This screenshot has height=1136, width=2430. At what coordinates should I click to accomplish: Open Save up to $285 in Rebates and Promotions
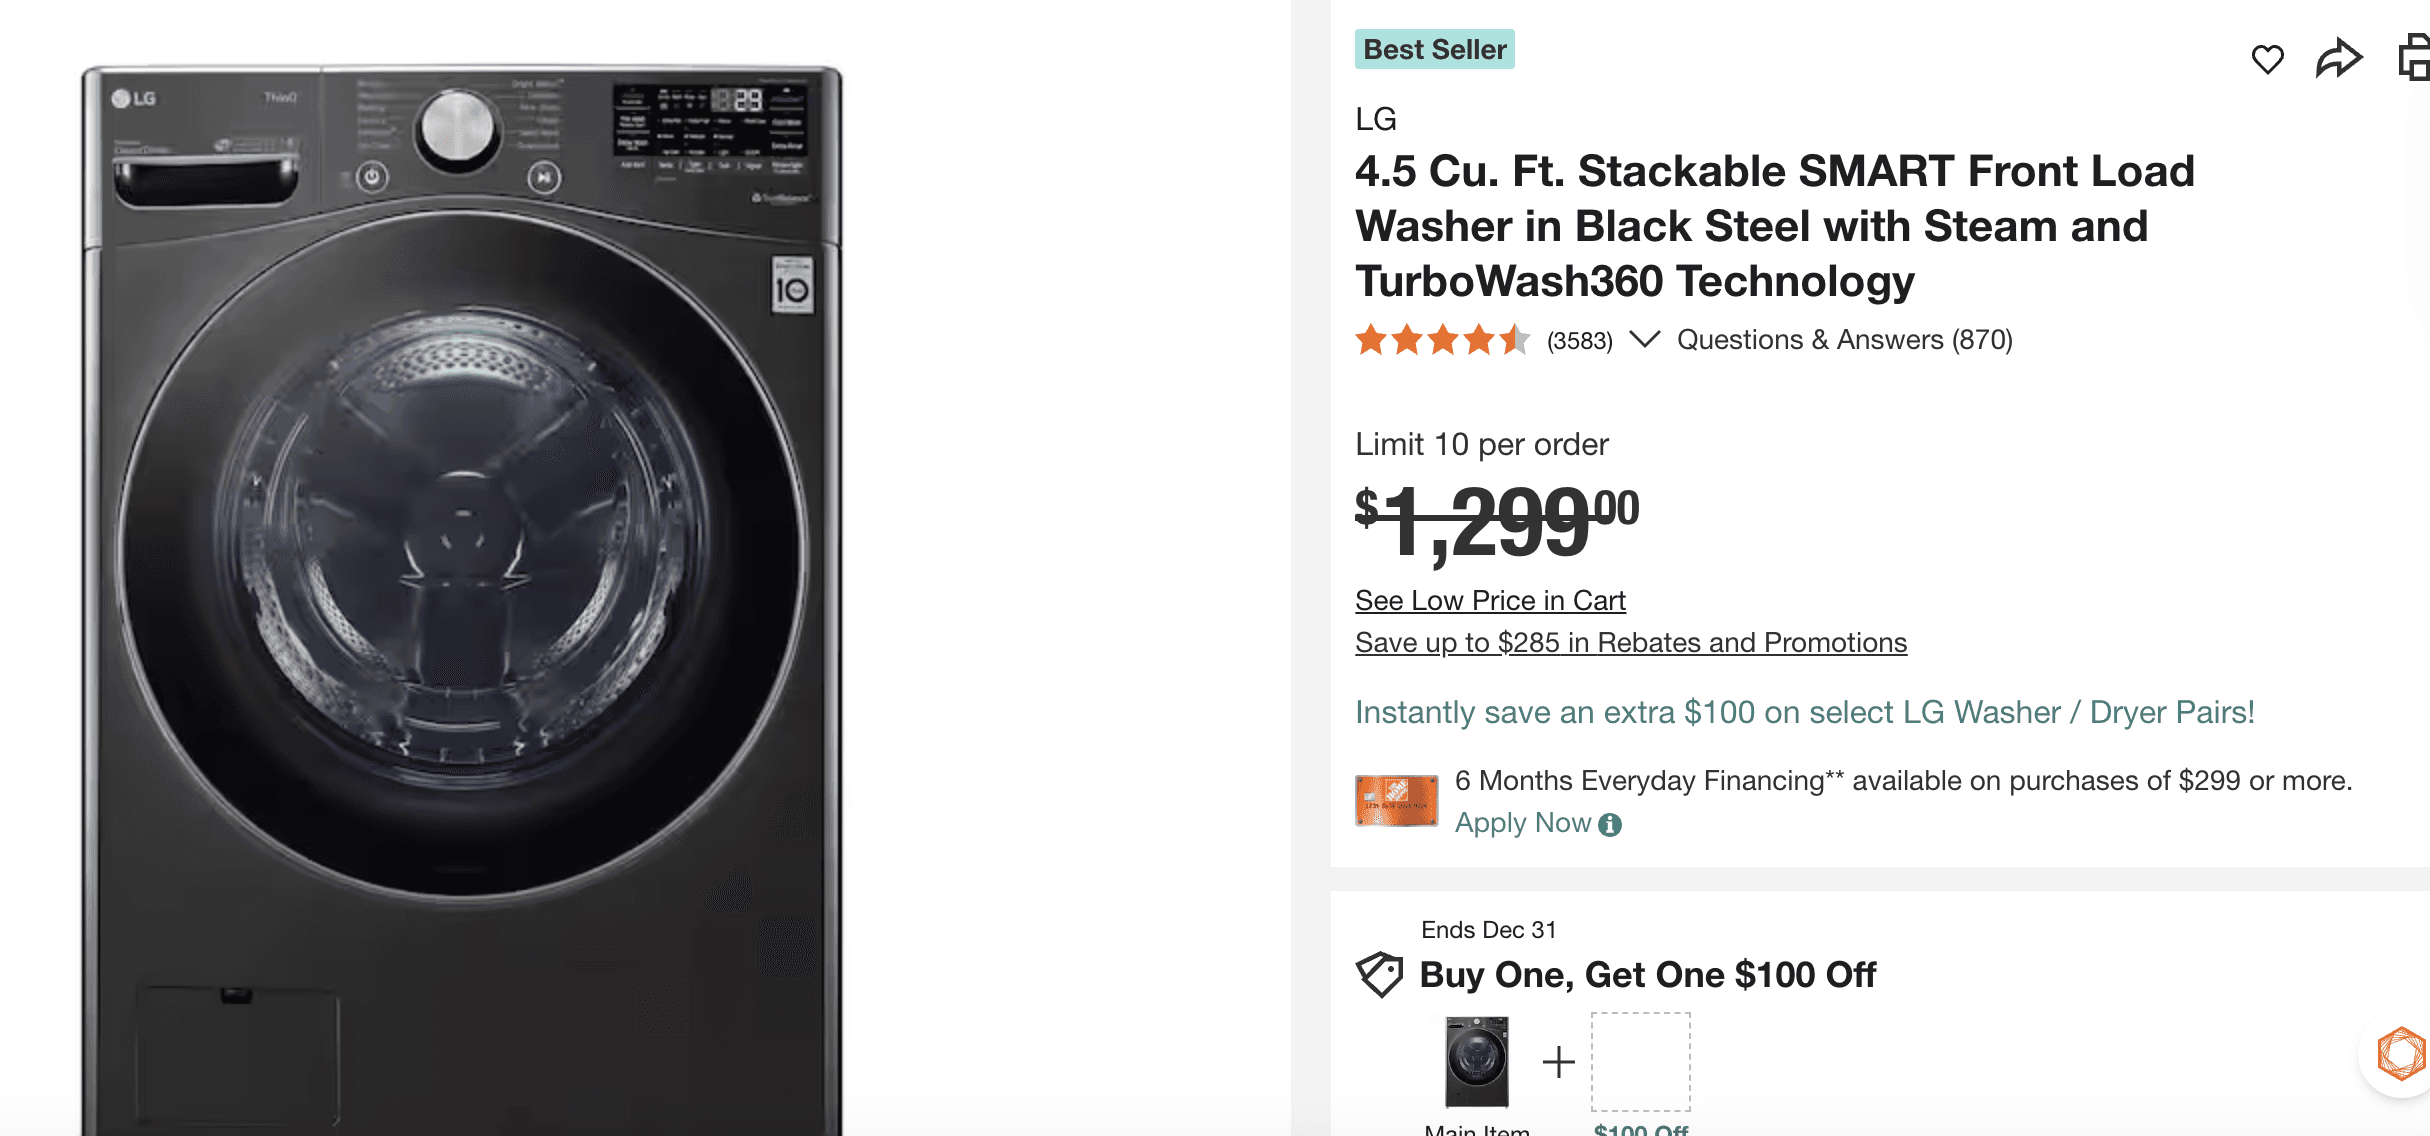tap(1630, 643)
